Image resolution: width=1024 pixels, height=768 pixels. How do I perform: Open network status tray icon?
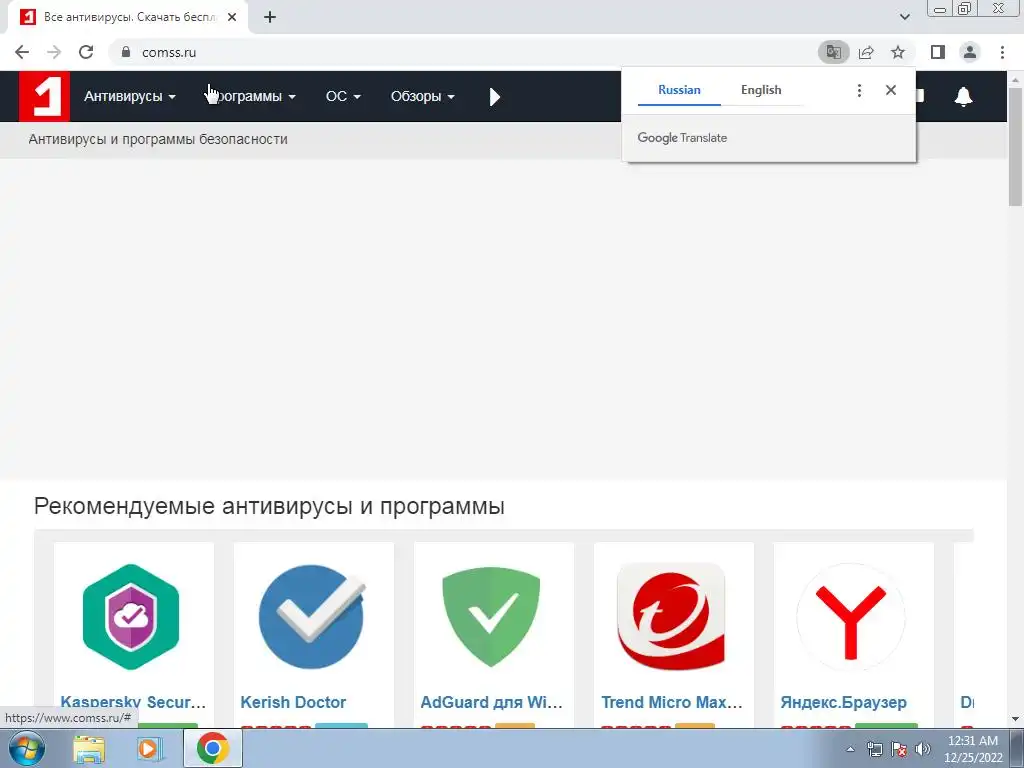(x=874, y=749)
